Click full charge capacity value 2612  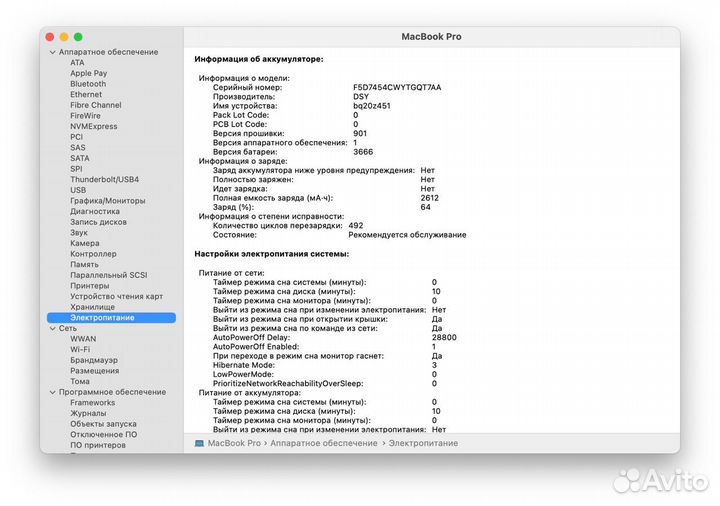pyautogui.click(x=429, y=198)
